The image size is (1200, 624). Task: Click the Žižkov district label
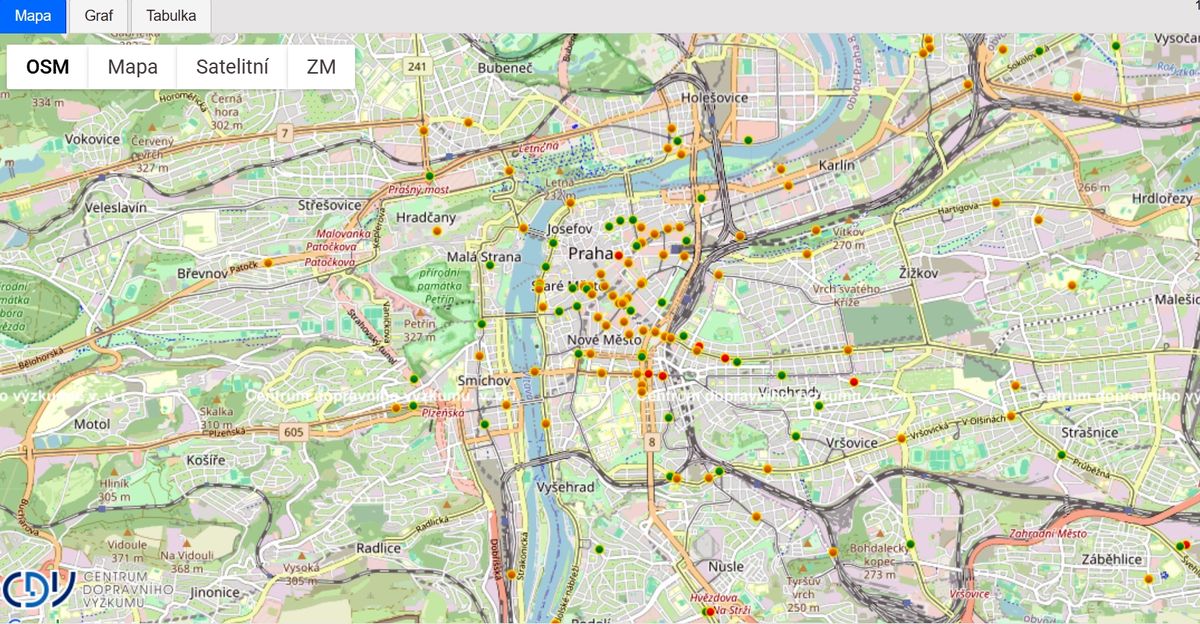point(919,272)
